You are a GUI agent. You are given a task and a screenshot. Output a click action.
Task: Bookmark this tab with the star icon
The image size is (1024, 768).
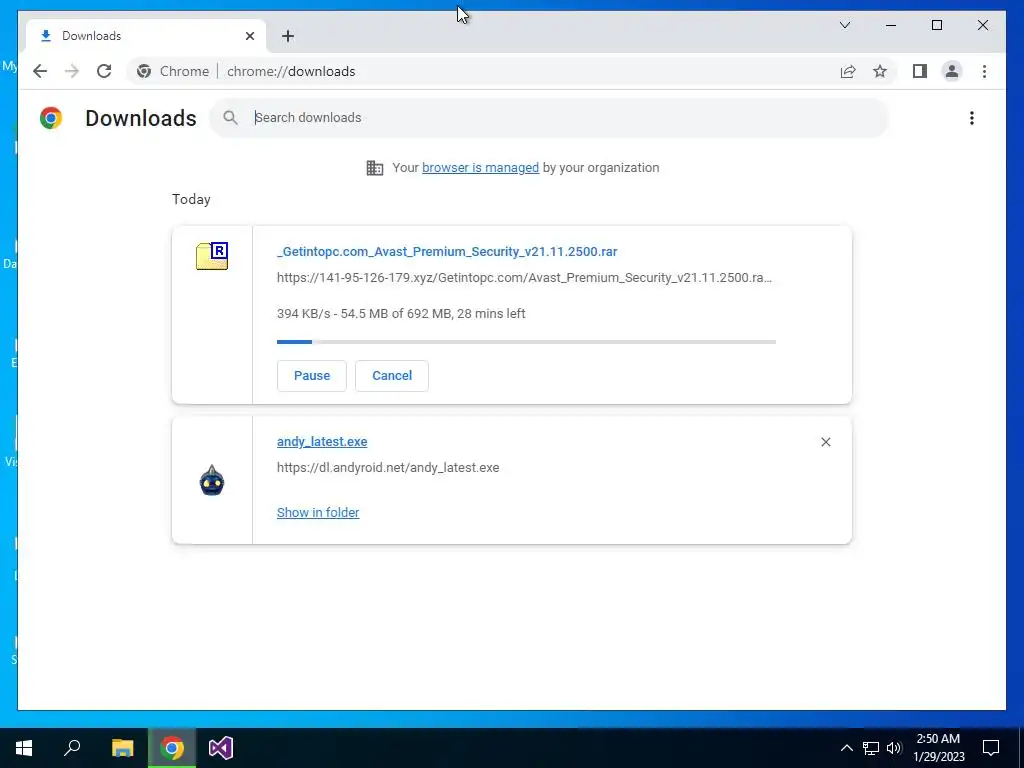click(x=880, y=71)
